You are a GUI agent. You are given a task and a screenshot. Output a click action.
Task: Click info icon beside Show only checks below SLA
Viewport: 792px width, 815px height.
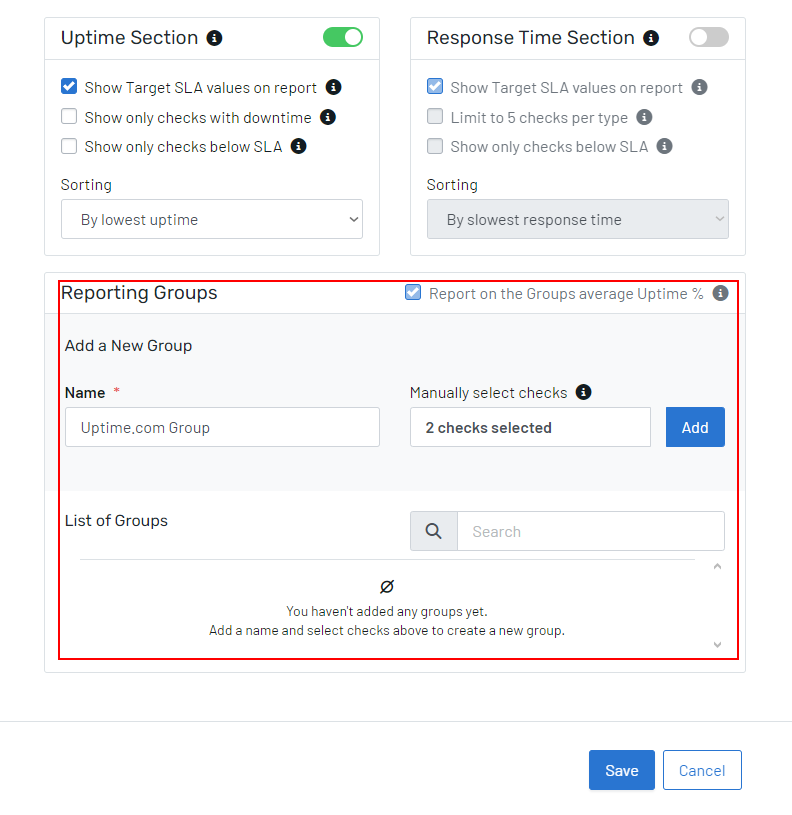(x=299, y=145)
